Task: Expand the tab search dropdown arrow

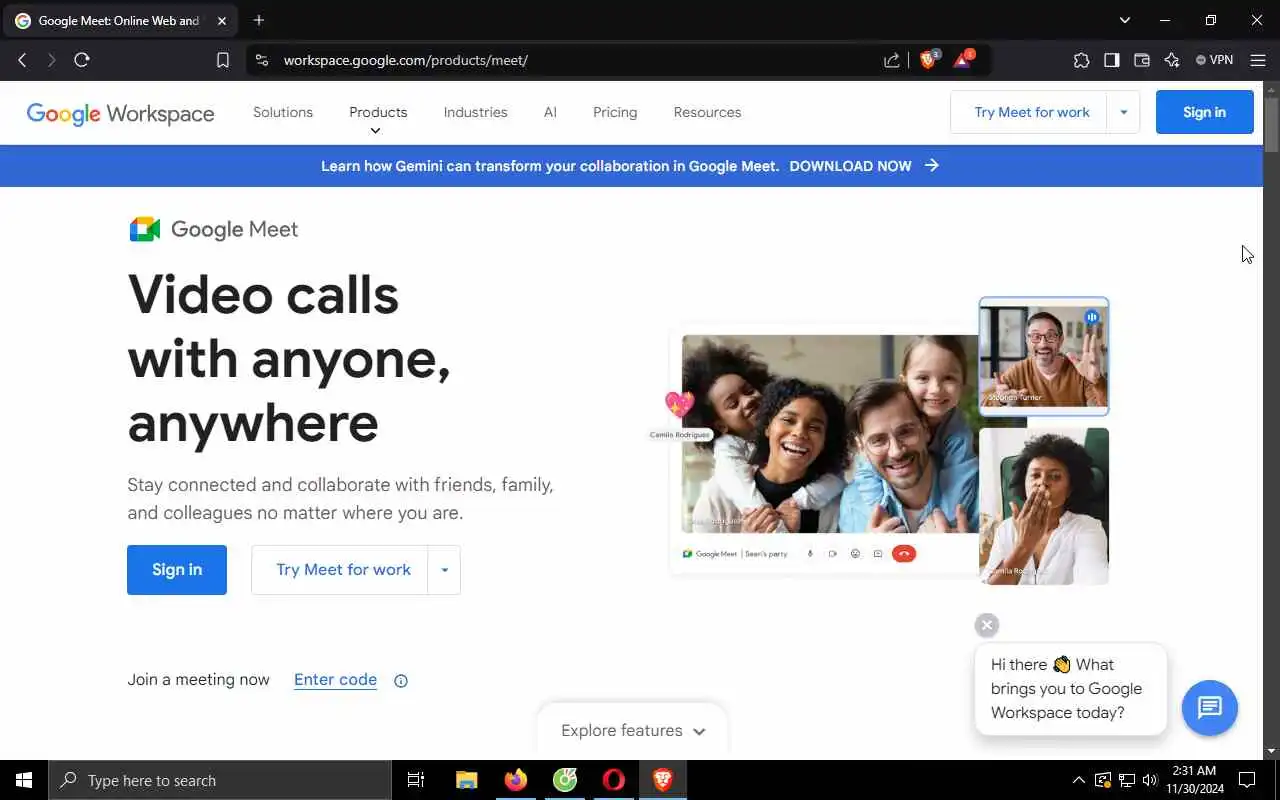Action: click(1124, 20)
